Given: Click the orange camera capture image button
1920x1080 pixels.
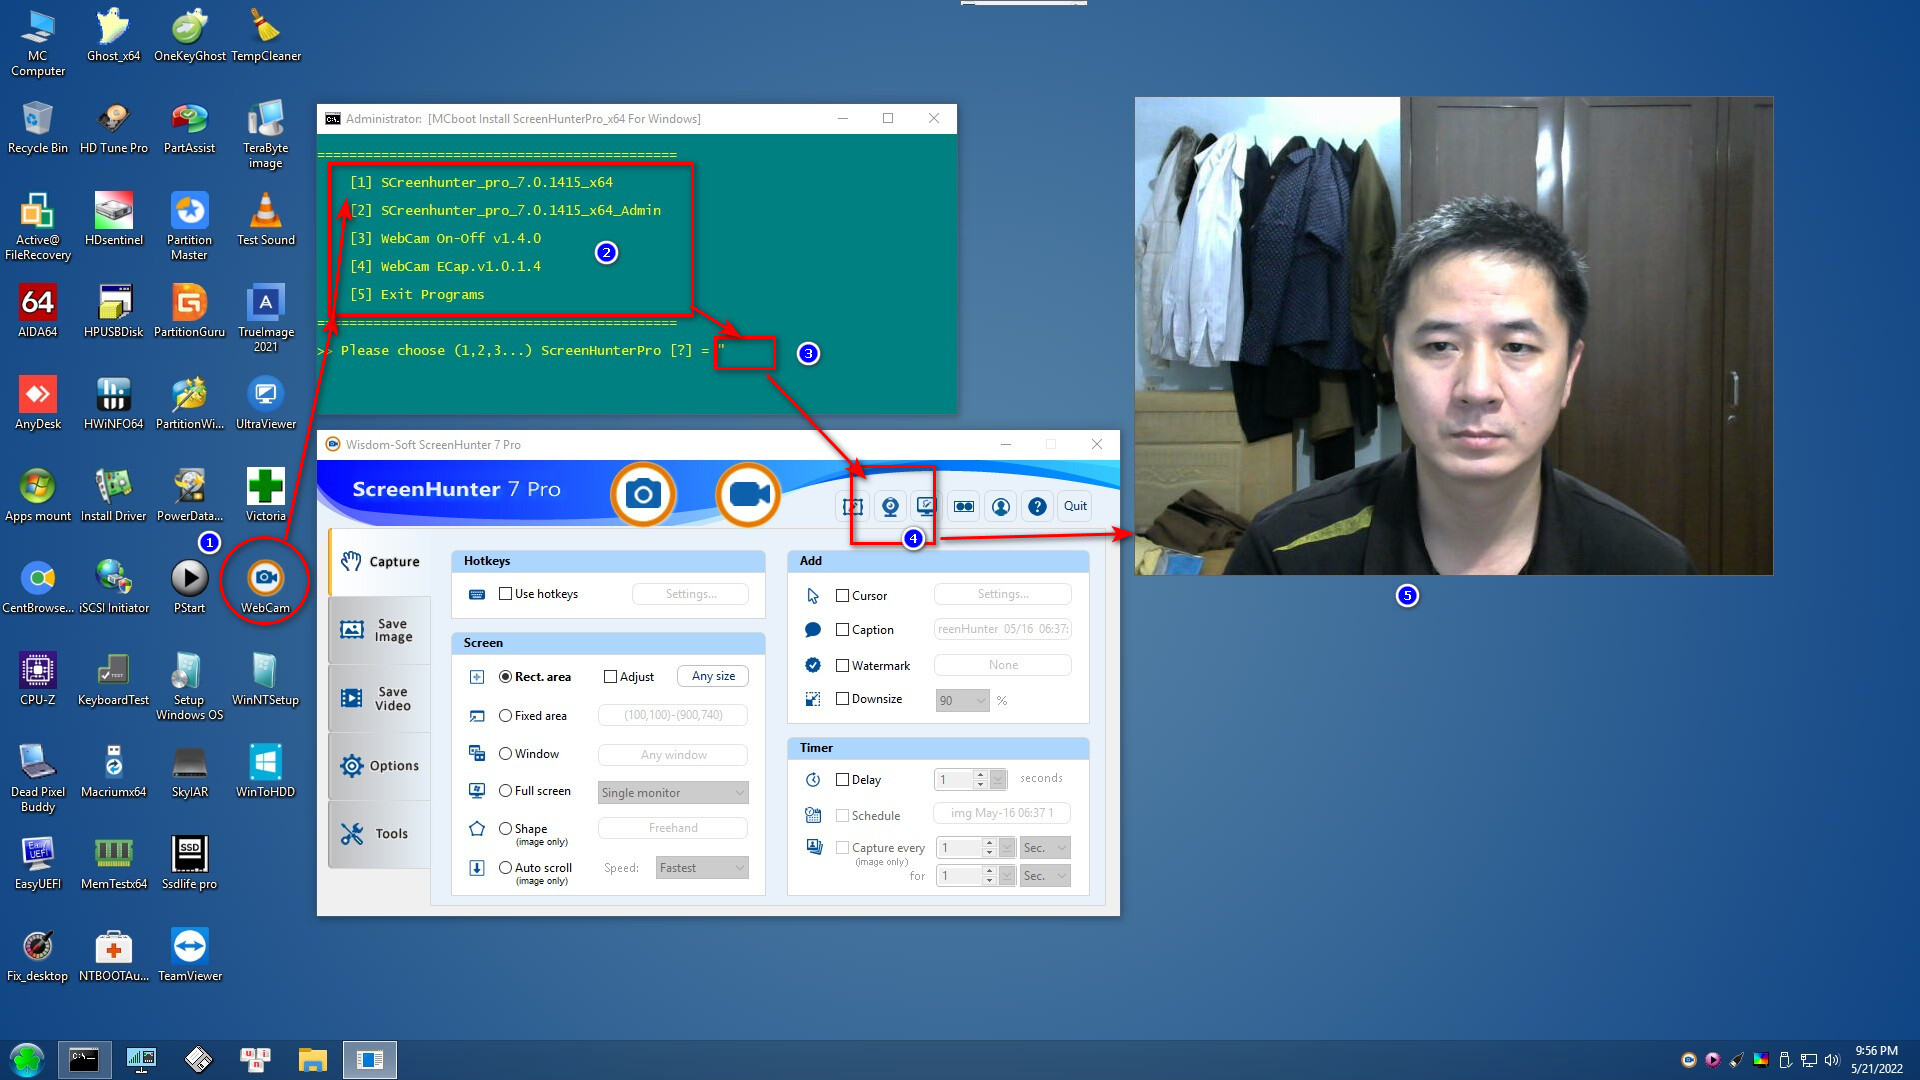Looking at the screenshot, I should 643,494.
